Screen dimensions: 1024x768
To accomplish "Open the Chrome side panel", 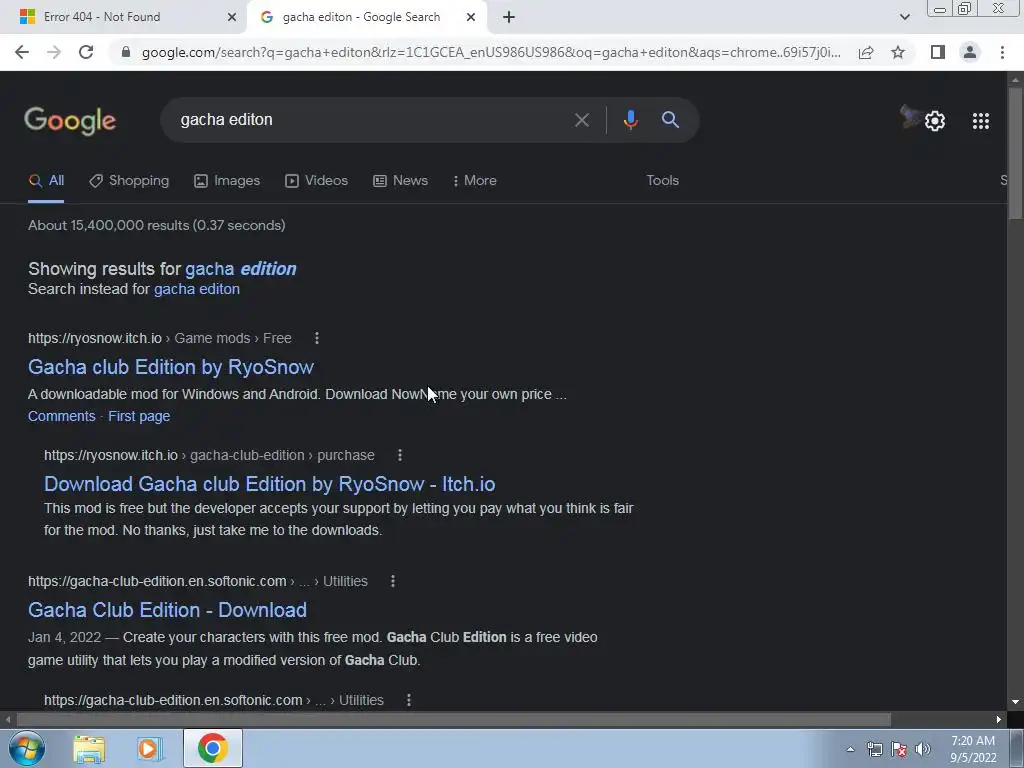I will click(x=938, y=52).
